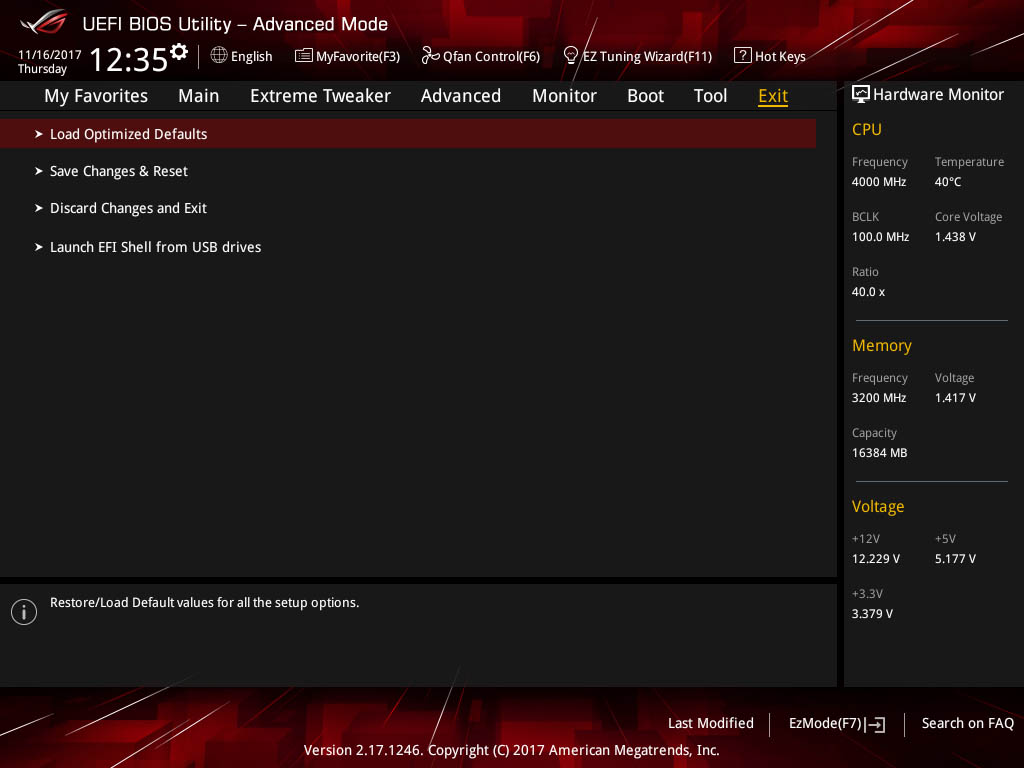Open the Monitor tab
The image size is (1024, 768).
pyautogui.click(x=564, y=96)
